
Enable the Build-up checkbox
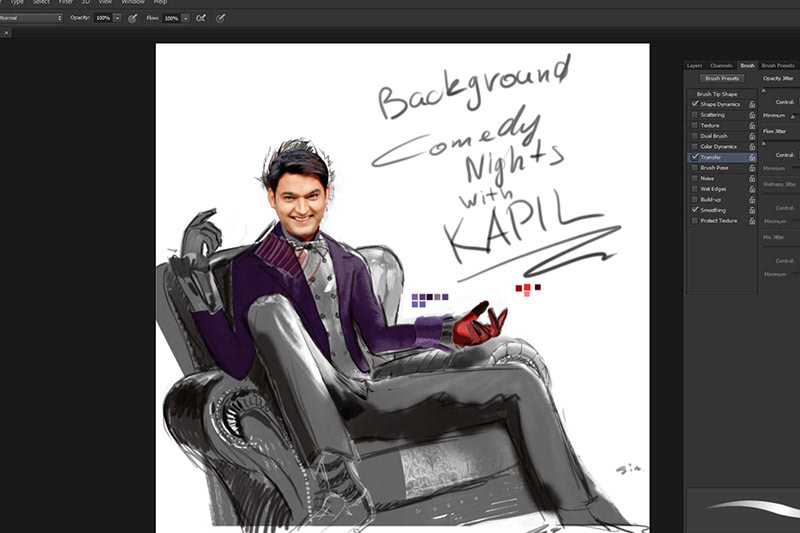click(694, 199)
